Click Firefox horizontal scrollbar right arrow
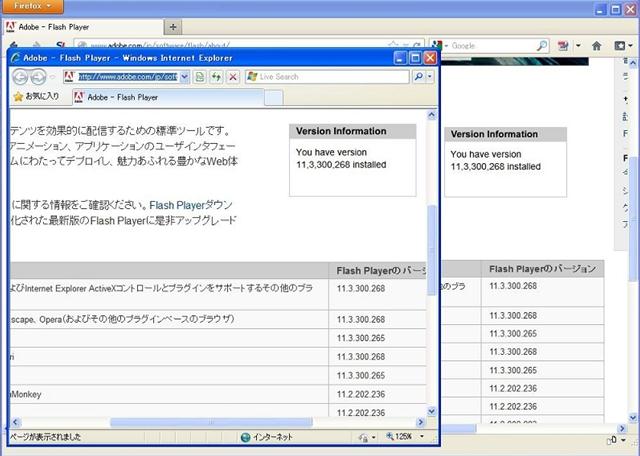640x456 pixels. pos(622,428)
